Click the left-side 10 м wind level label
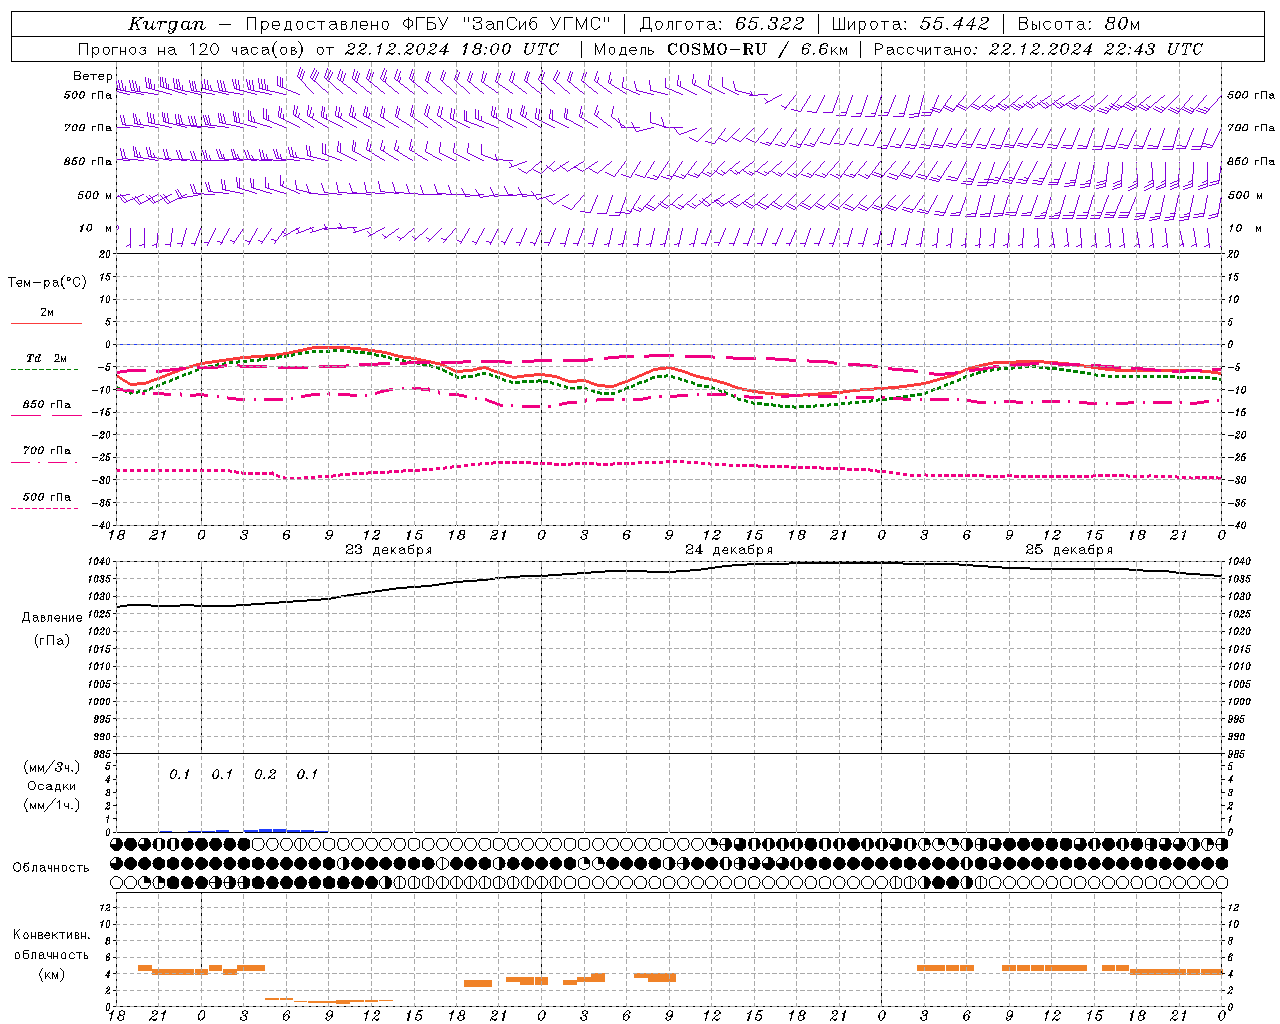The width and height of the screenshot is (1280, 1024). 96,229
